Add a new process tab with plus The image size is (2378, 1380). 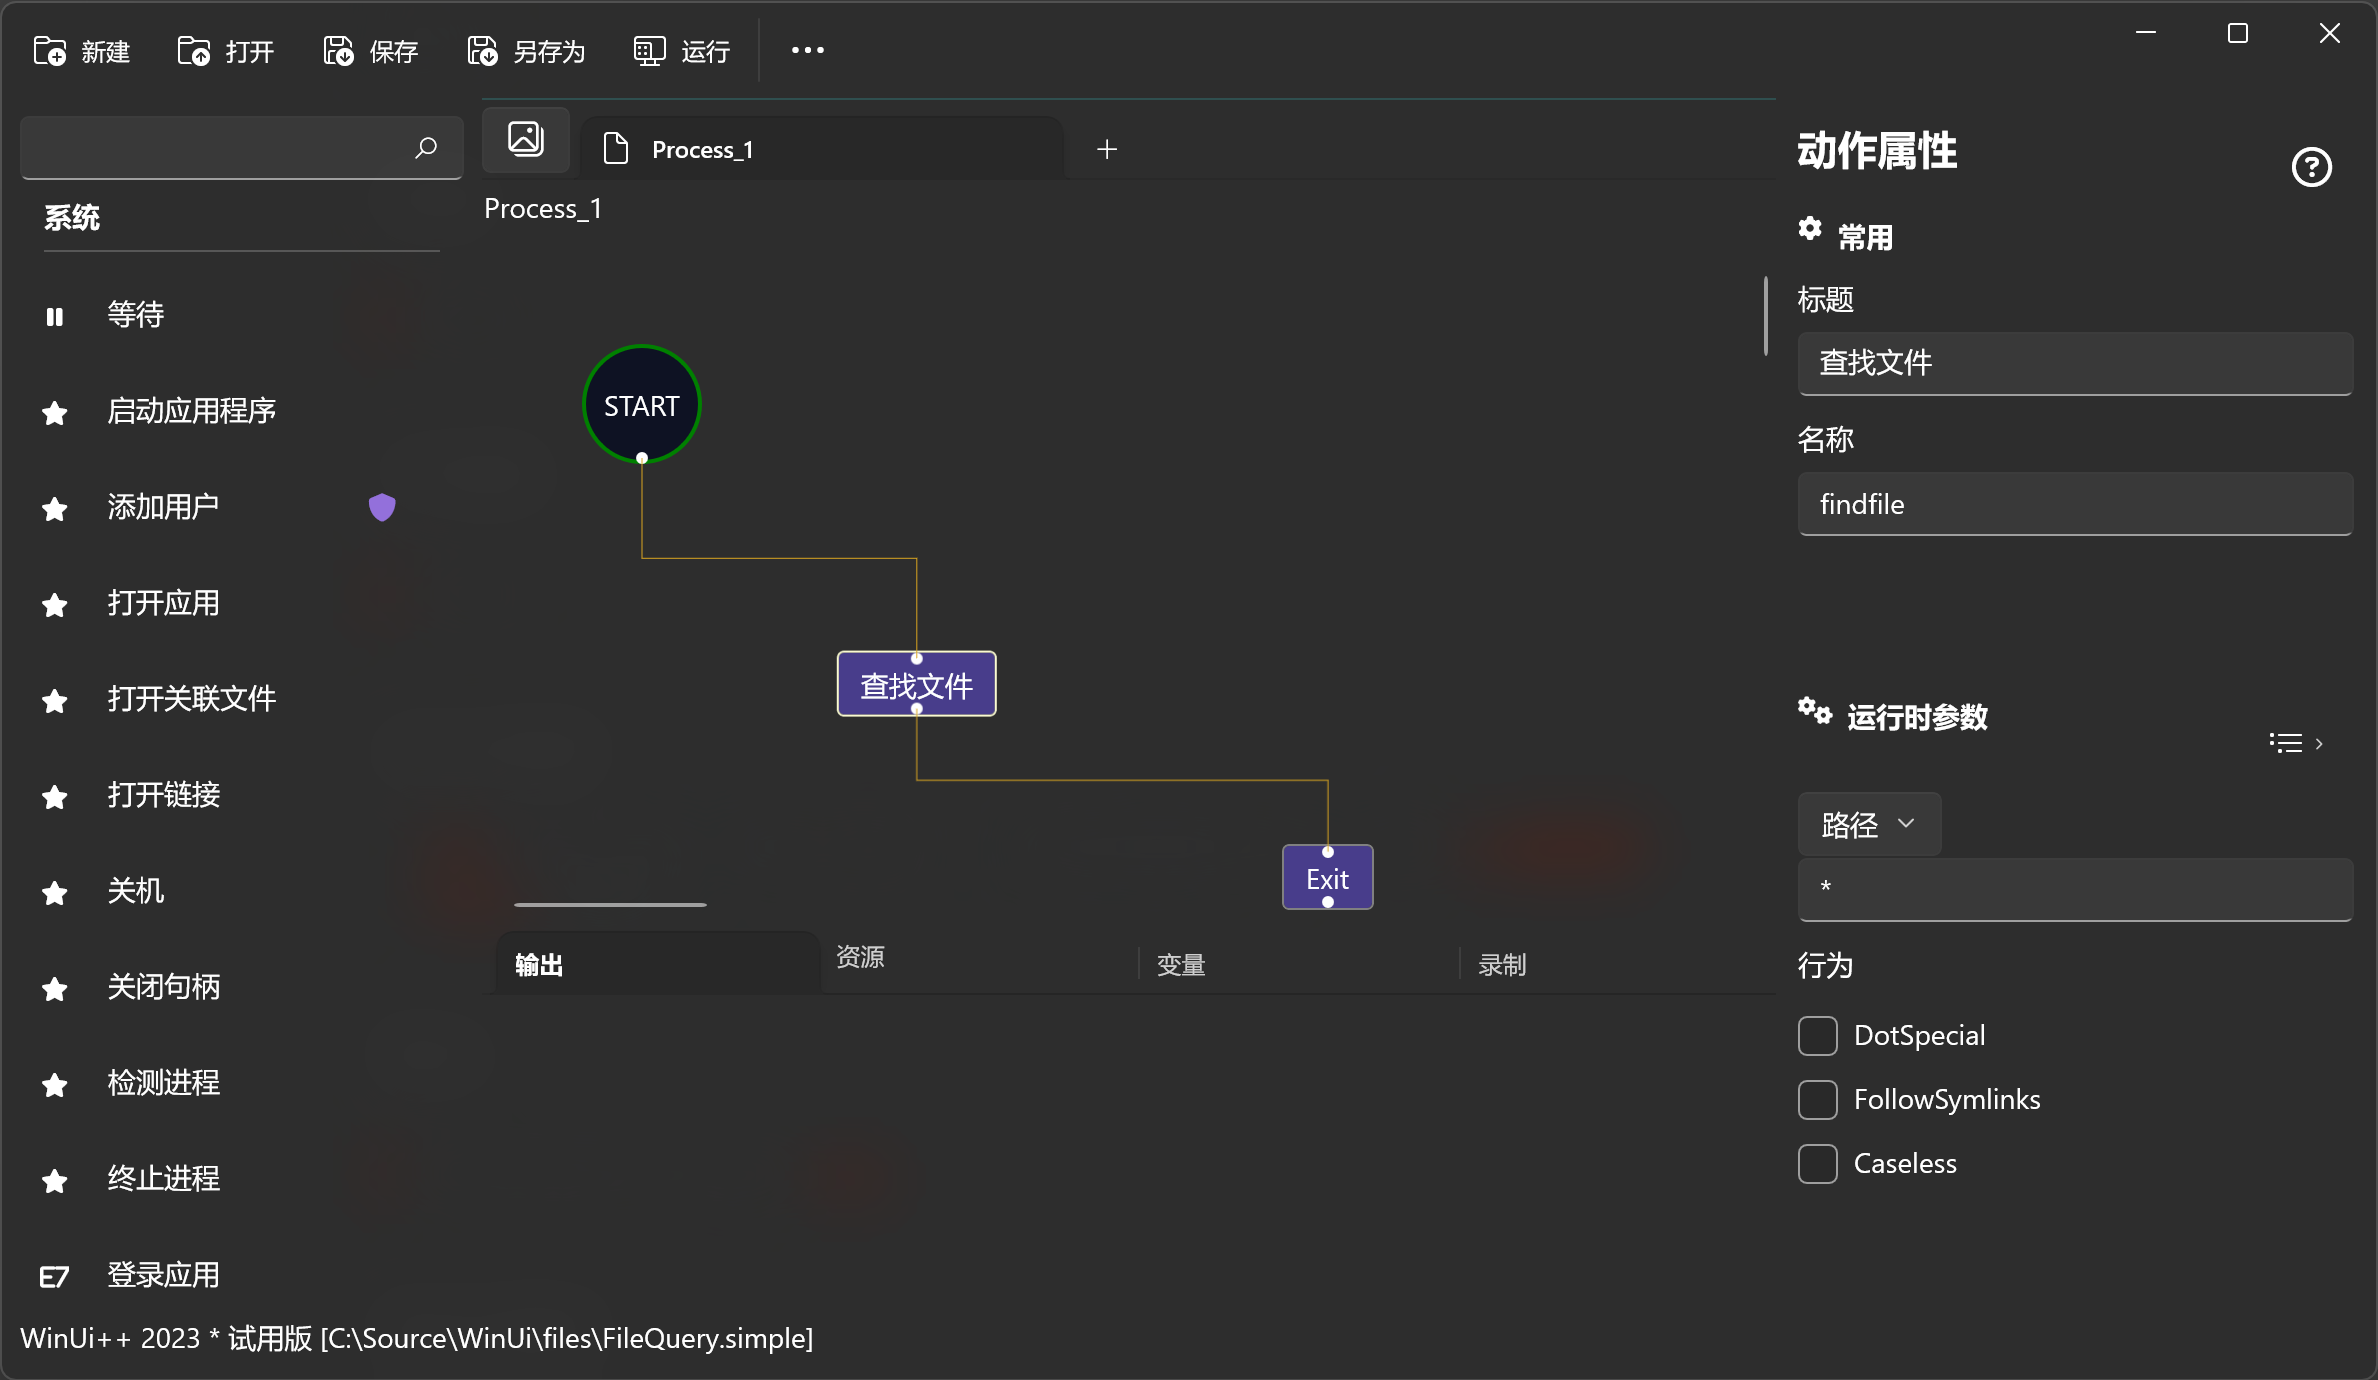point(1106,150)
